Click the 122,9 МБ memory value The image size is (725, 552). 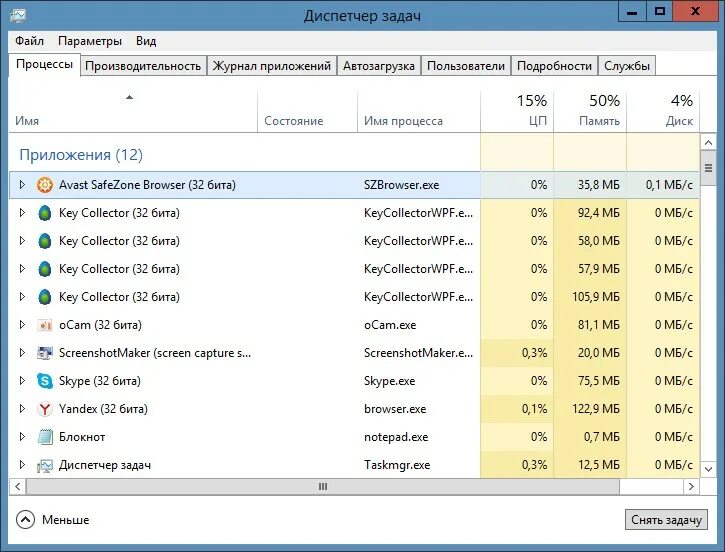pos(596,409)
